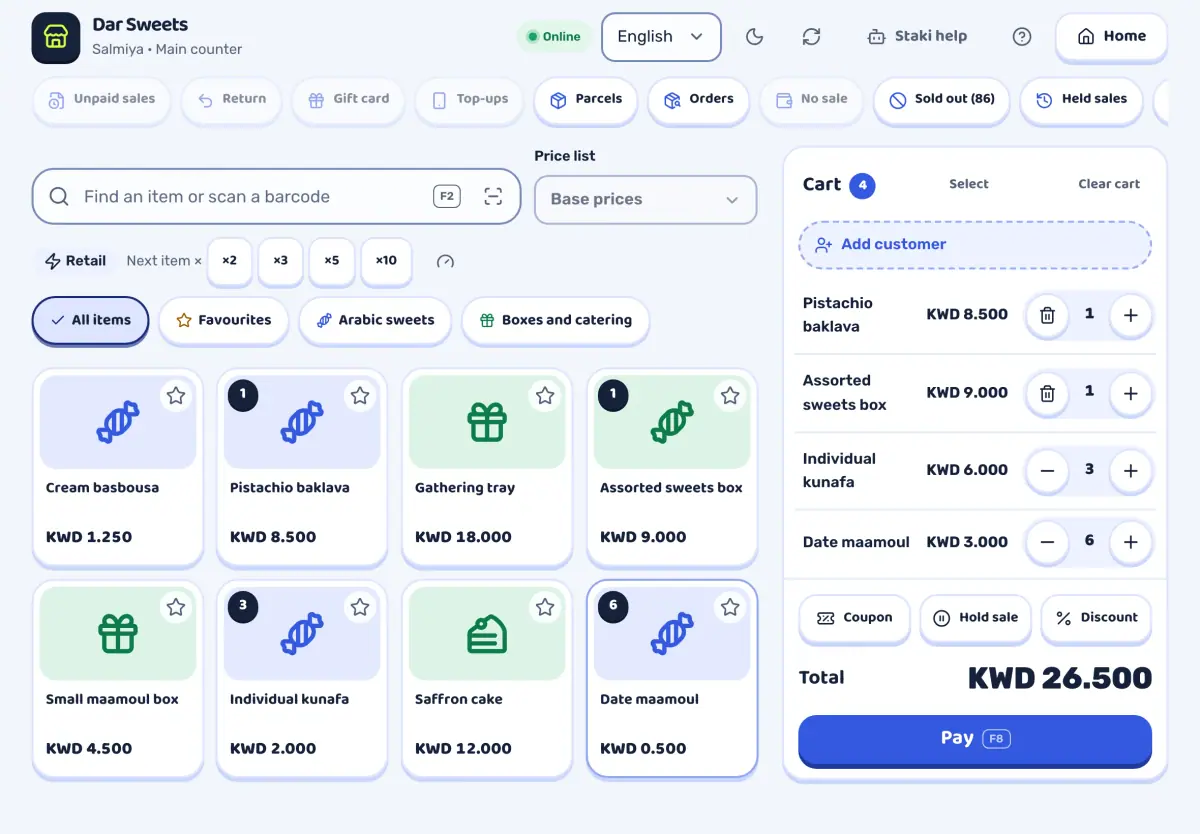Open barcode scanner icon in search field
The image size is (1200, 834).
click(x=493, y=196)
